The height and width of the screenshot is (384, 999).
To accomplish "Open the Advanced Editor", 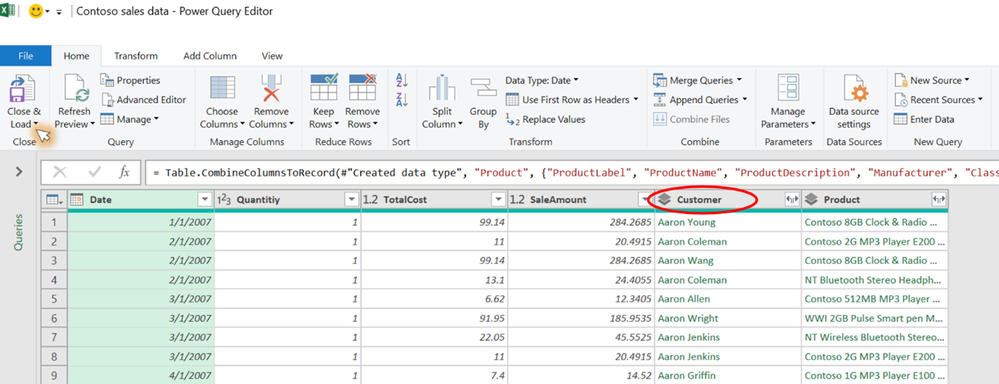I will pos(144,99).
